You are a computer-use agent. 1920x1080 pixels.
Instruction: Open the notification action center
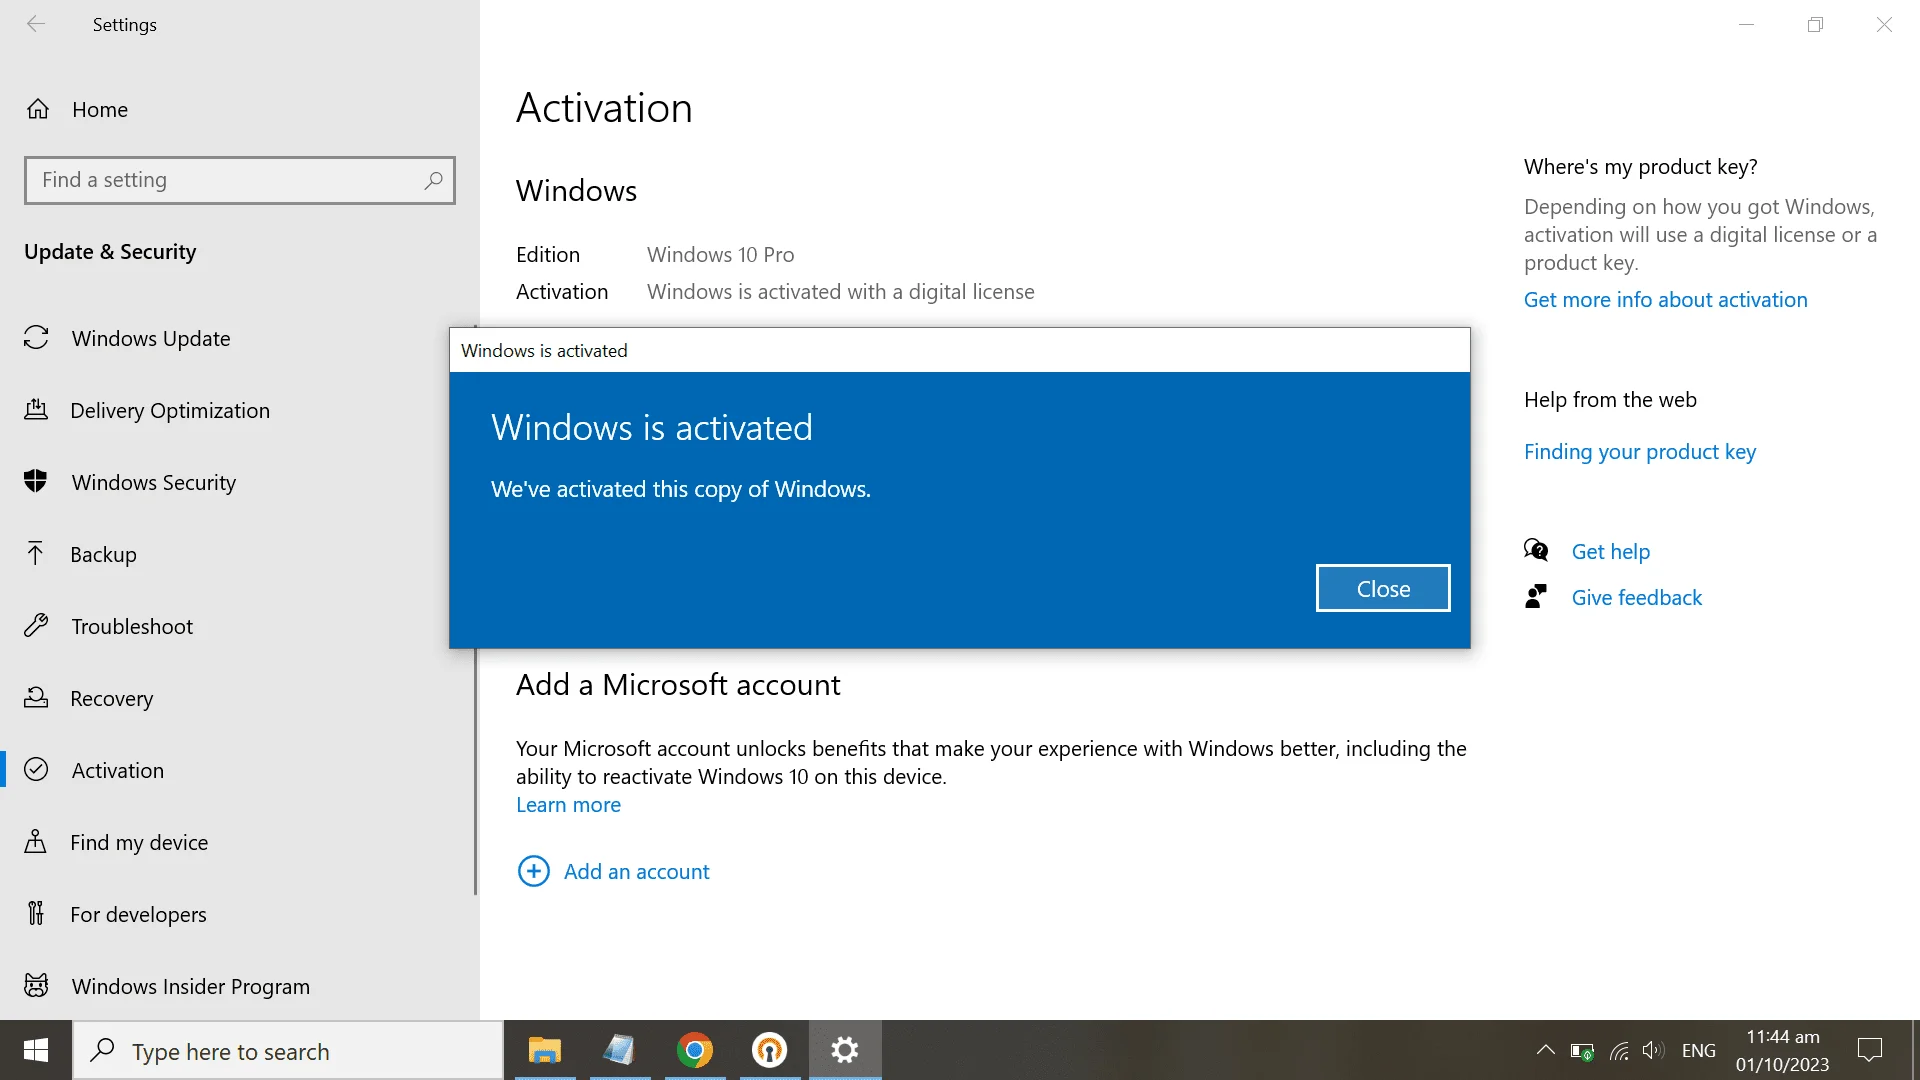click(x=1870, y=1050)
